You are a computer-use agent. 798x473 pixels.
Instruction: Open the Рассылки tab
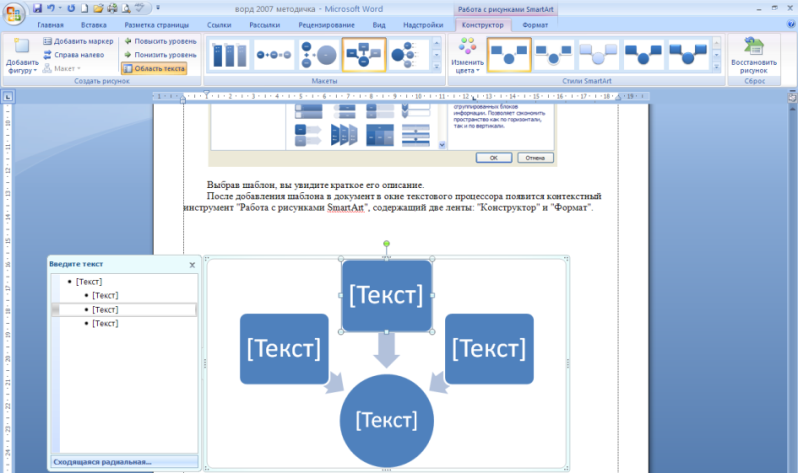coord(264,25)
